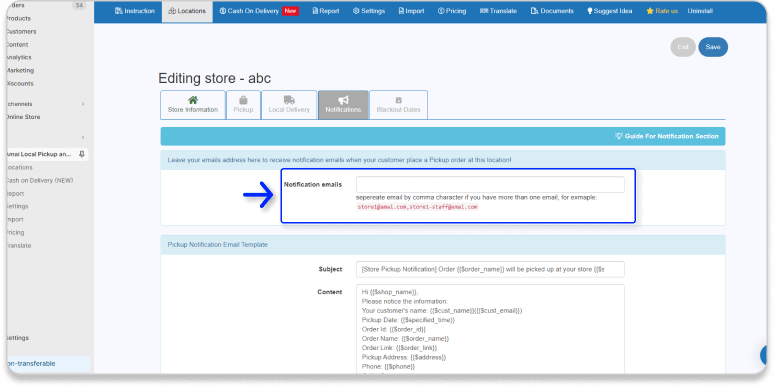Click the lightbulb icon beside Guide For Notification
The width and height of the screenshot is (775, 387).
point(618,136)
